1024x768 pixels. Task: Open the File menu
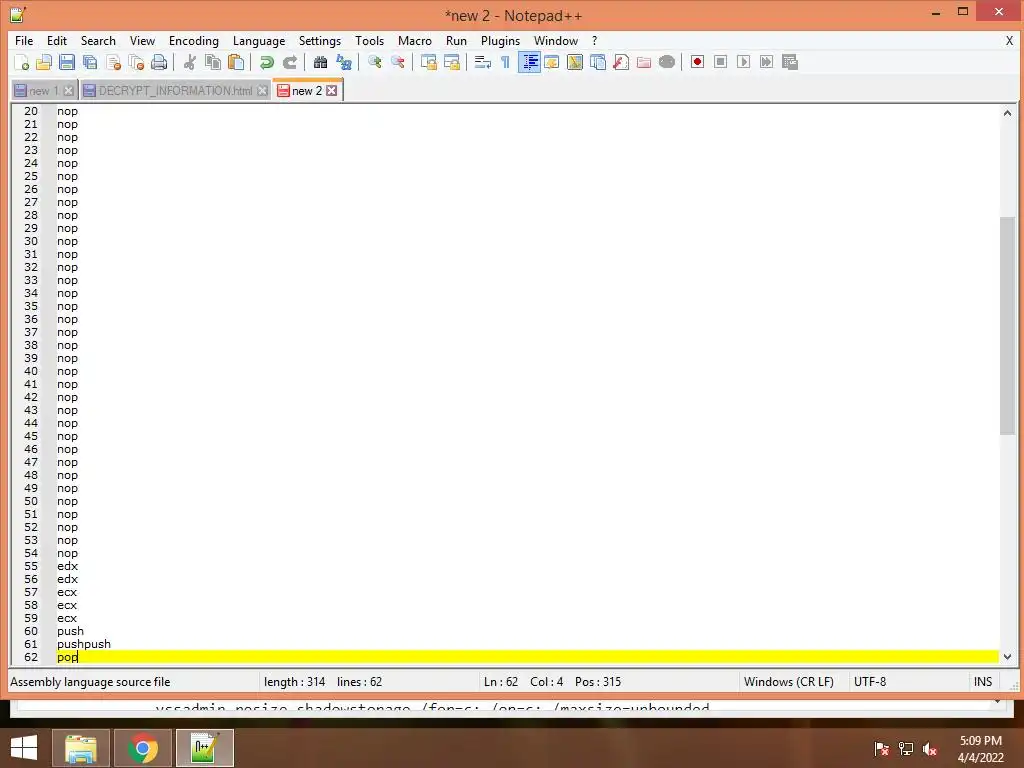pos(24,40)
